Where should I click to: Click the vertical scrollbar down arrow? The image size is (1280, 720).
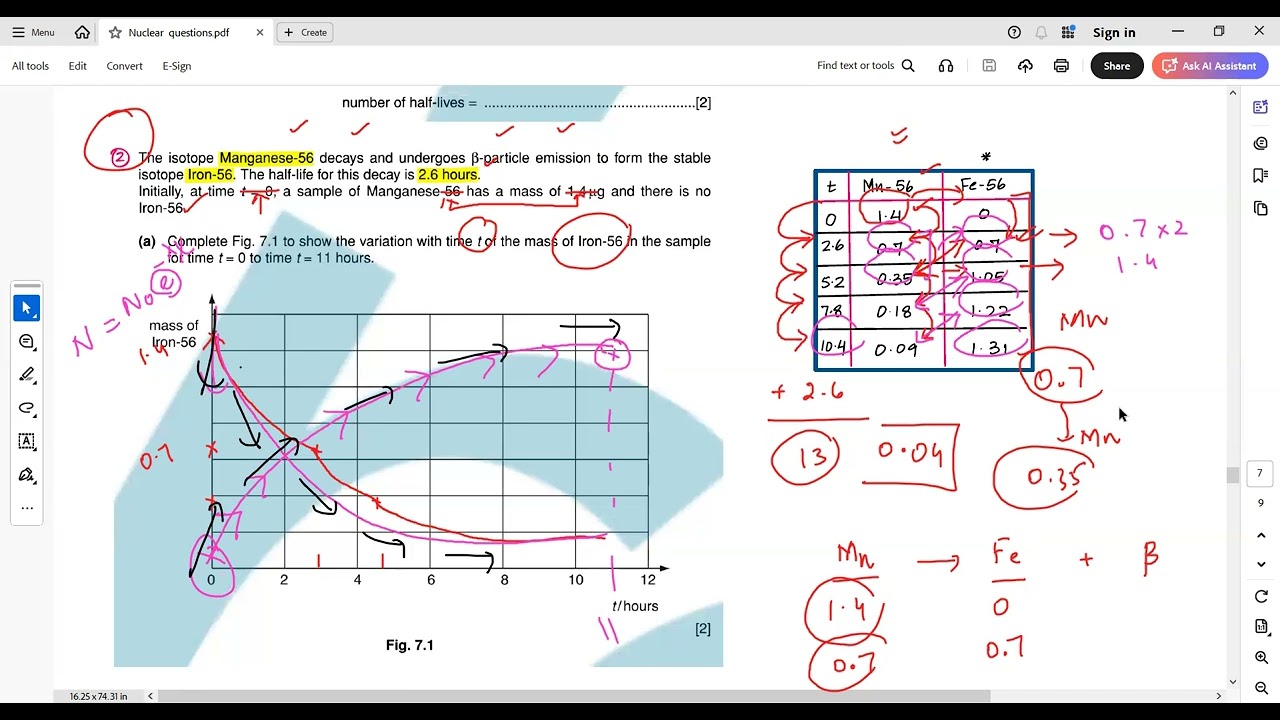click(1233, 682)
